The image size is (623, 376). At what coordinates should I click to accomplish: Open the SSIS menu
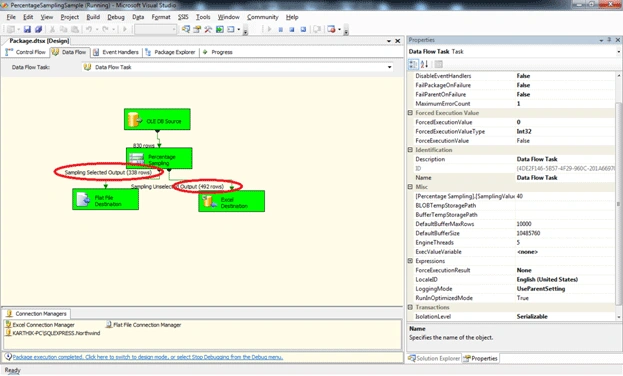pyautogui.click(x=183, y=17)
